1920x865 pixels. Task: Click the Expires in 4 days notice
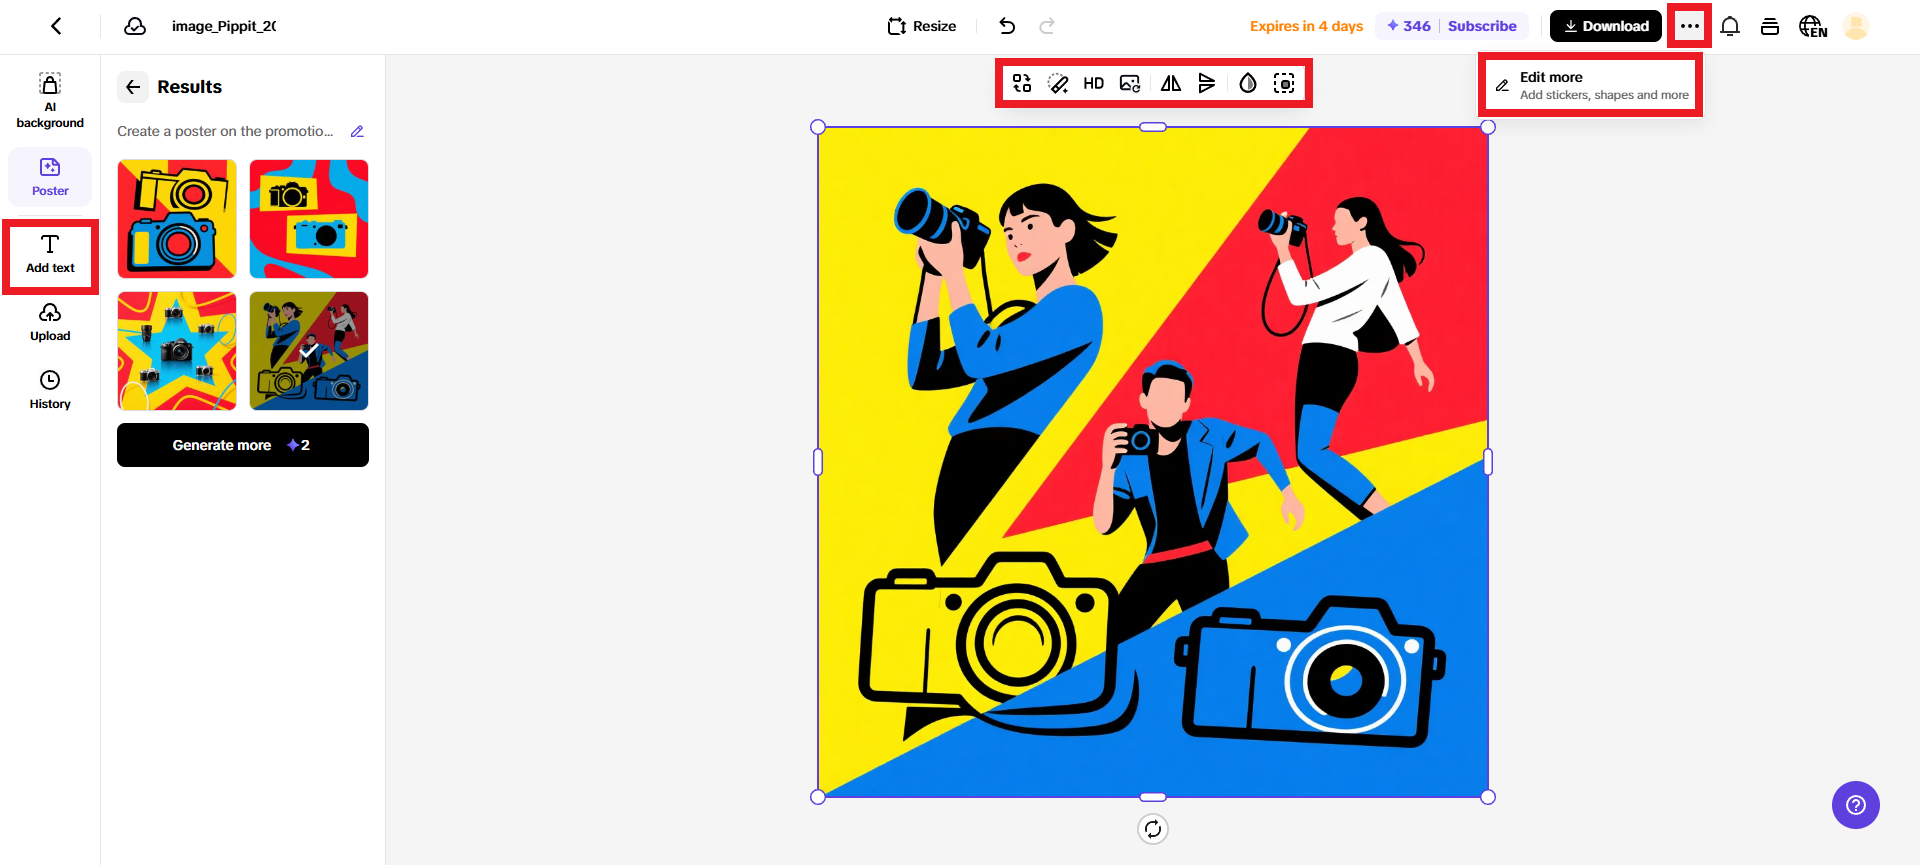click(x=1306, y=26)
